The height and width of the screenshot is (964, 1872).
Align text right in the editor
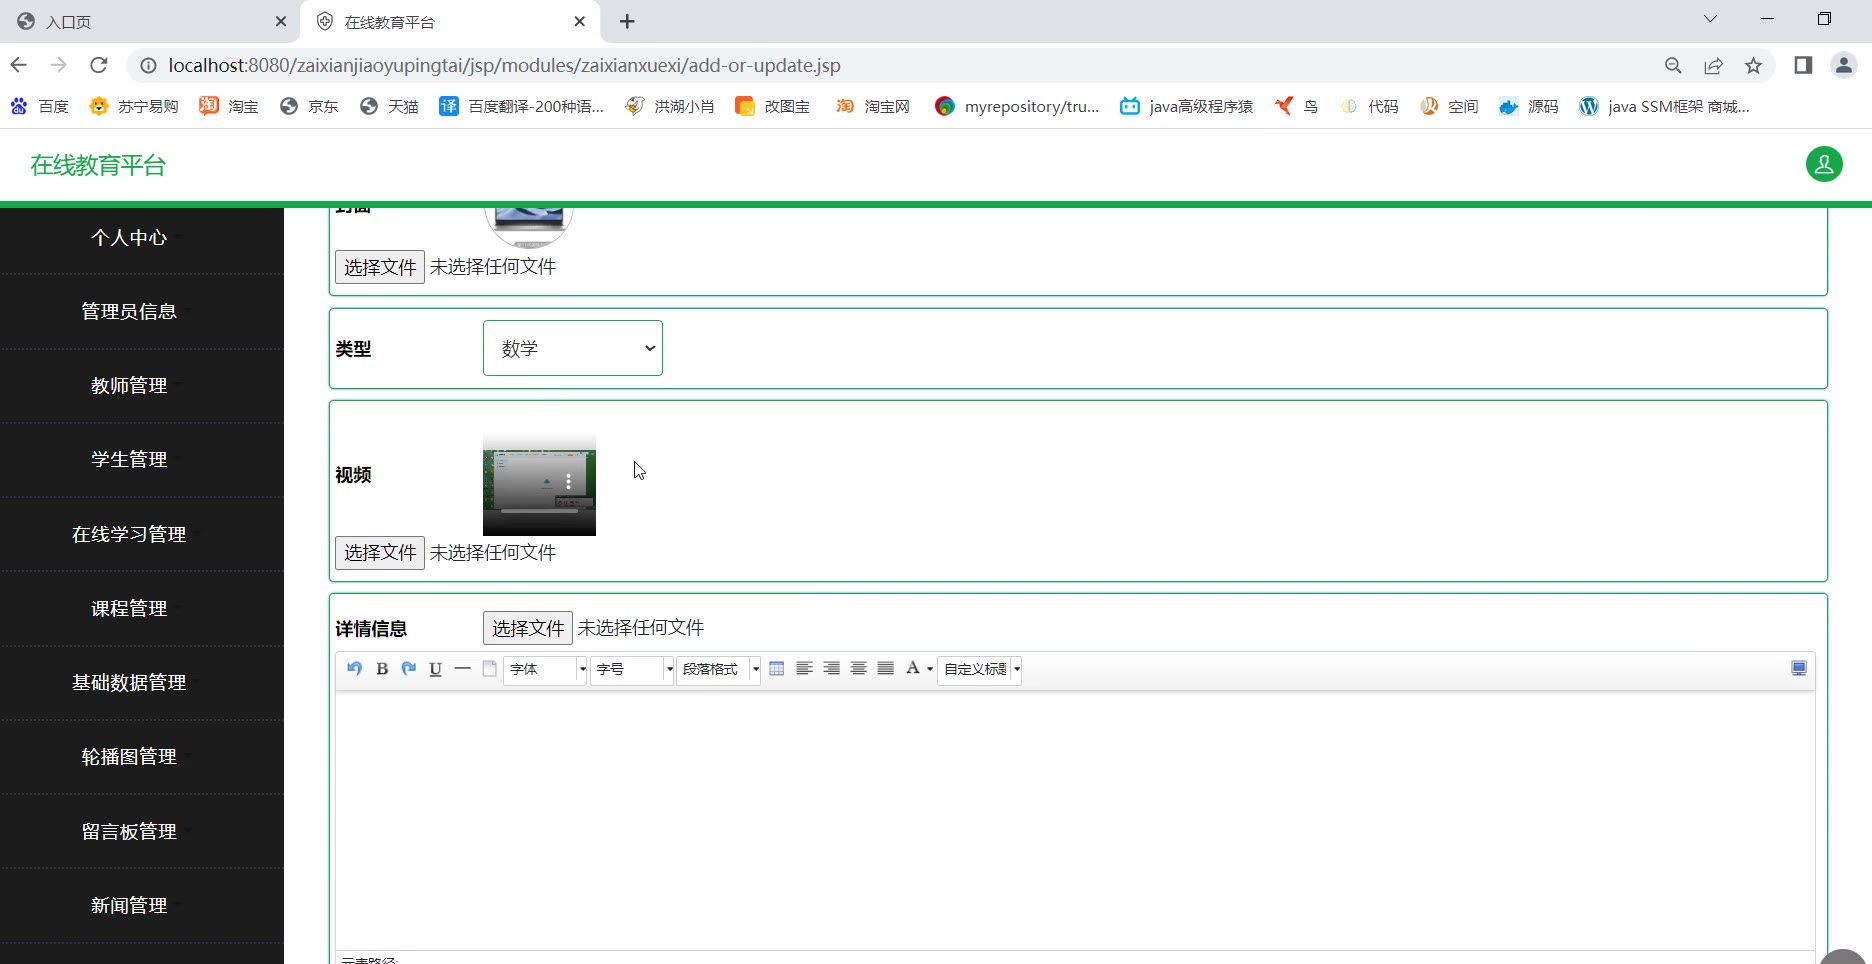[x=831, y=669]
